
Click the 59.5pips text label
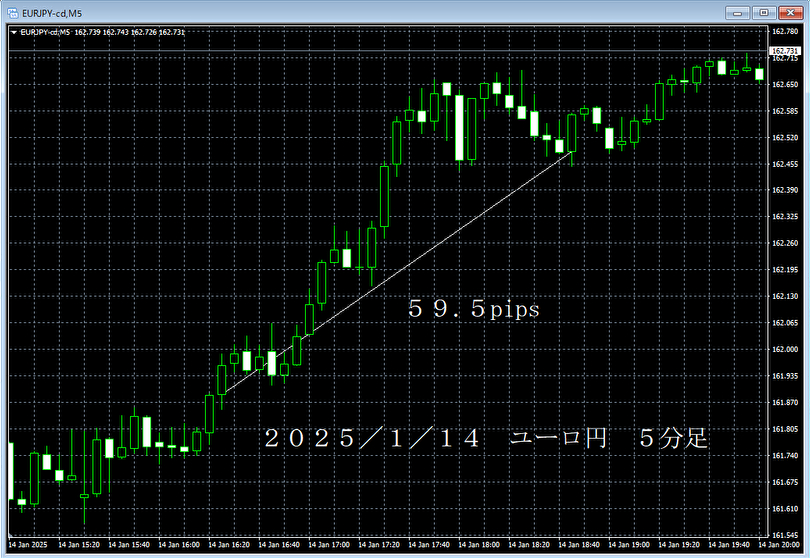tap(474, 309)
